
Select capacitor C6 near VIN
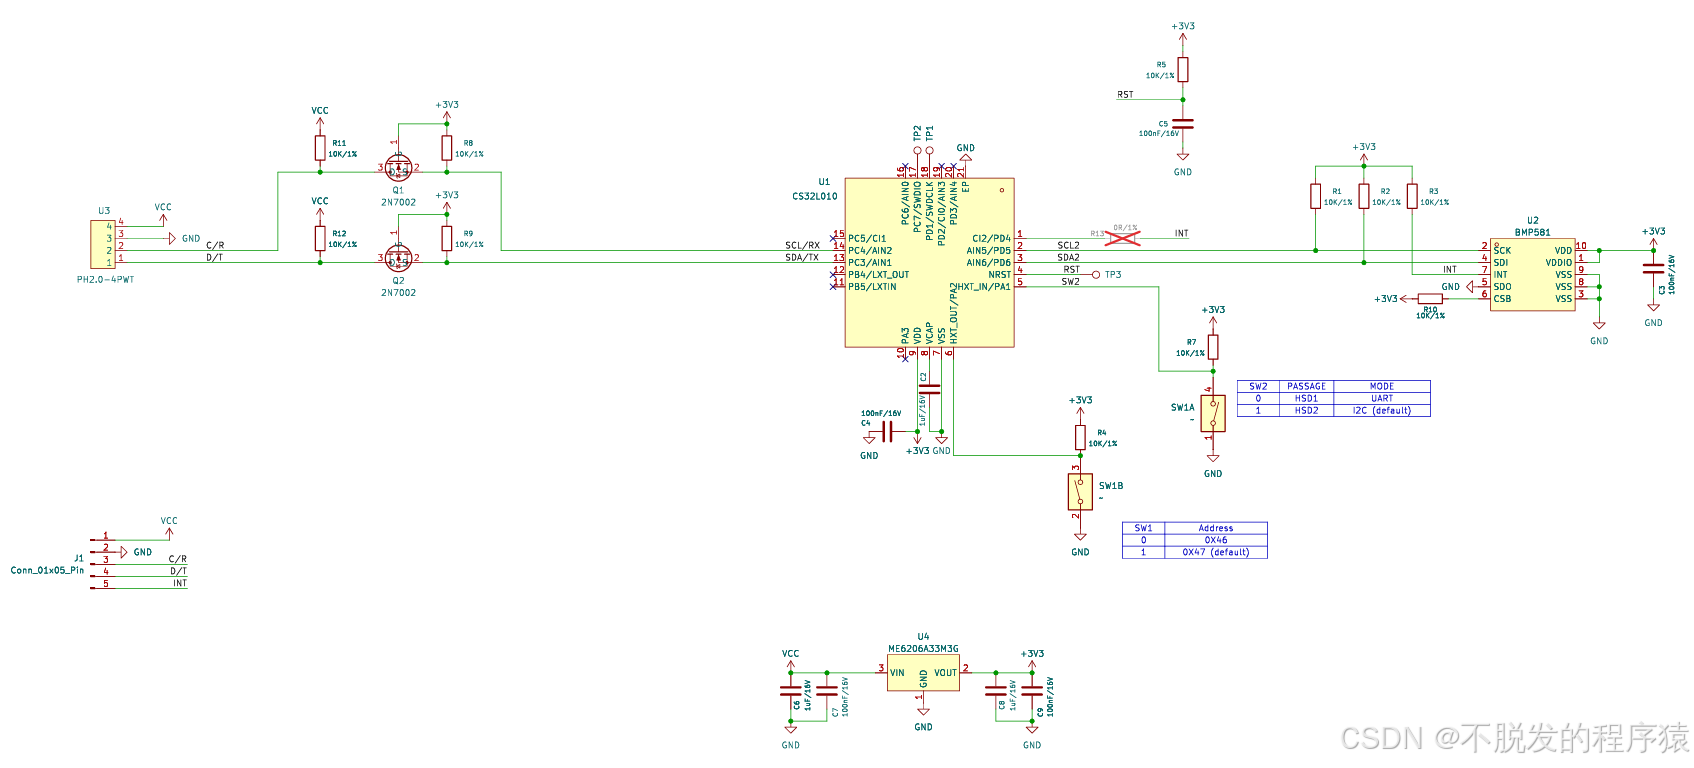790,690
